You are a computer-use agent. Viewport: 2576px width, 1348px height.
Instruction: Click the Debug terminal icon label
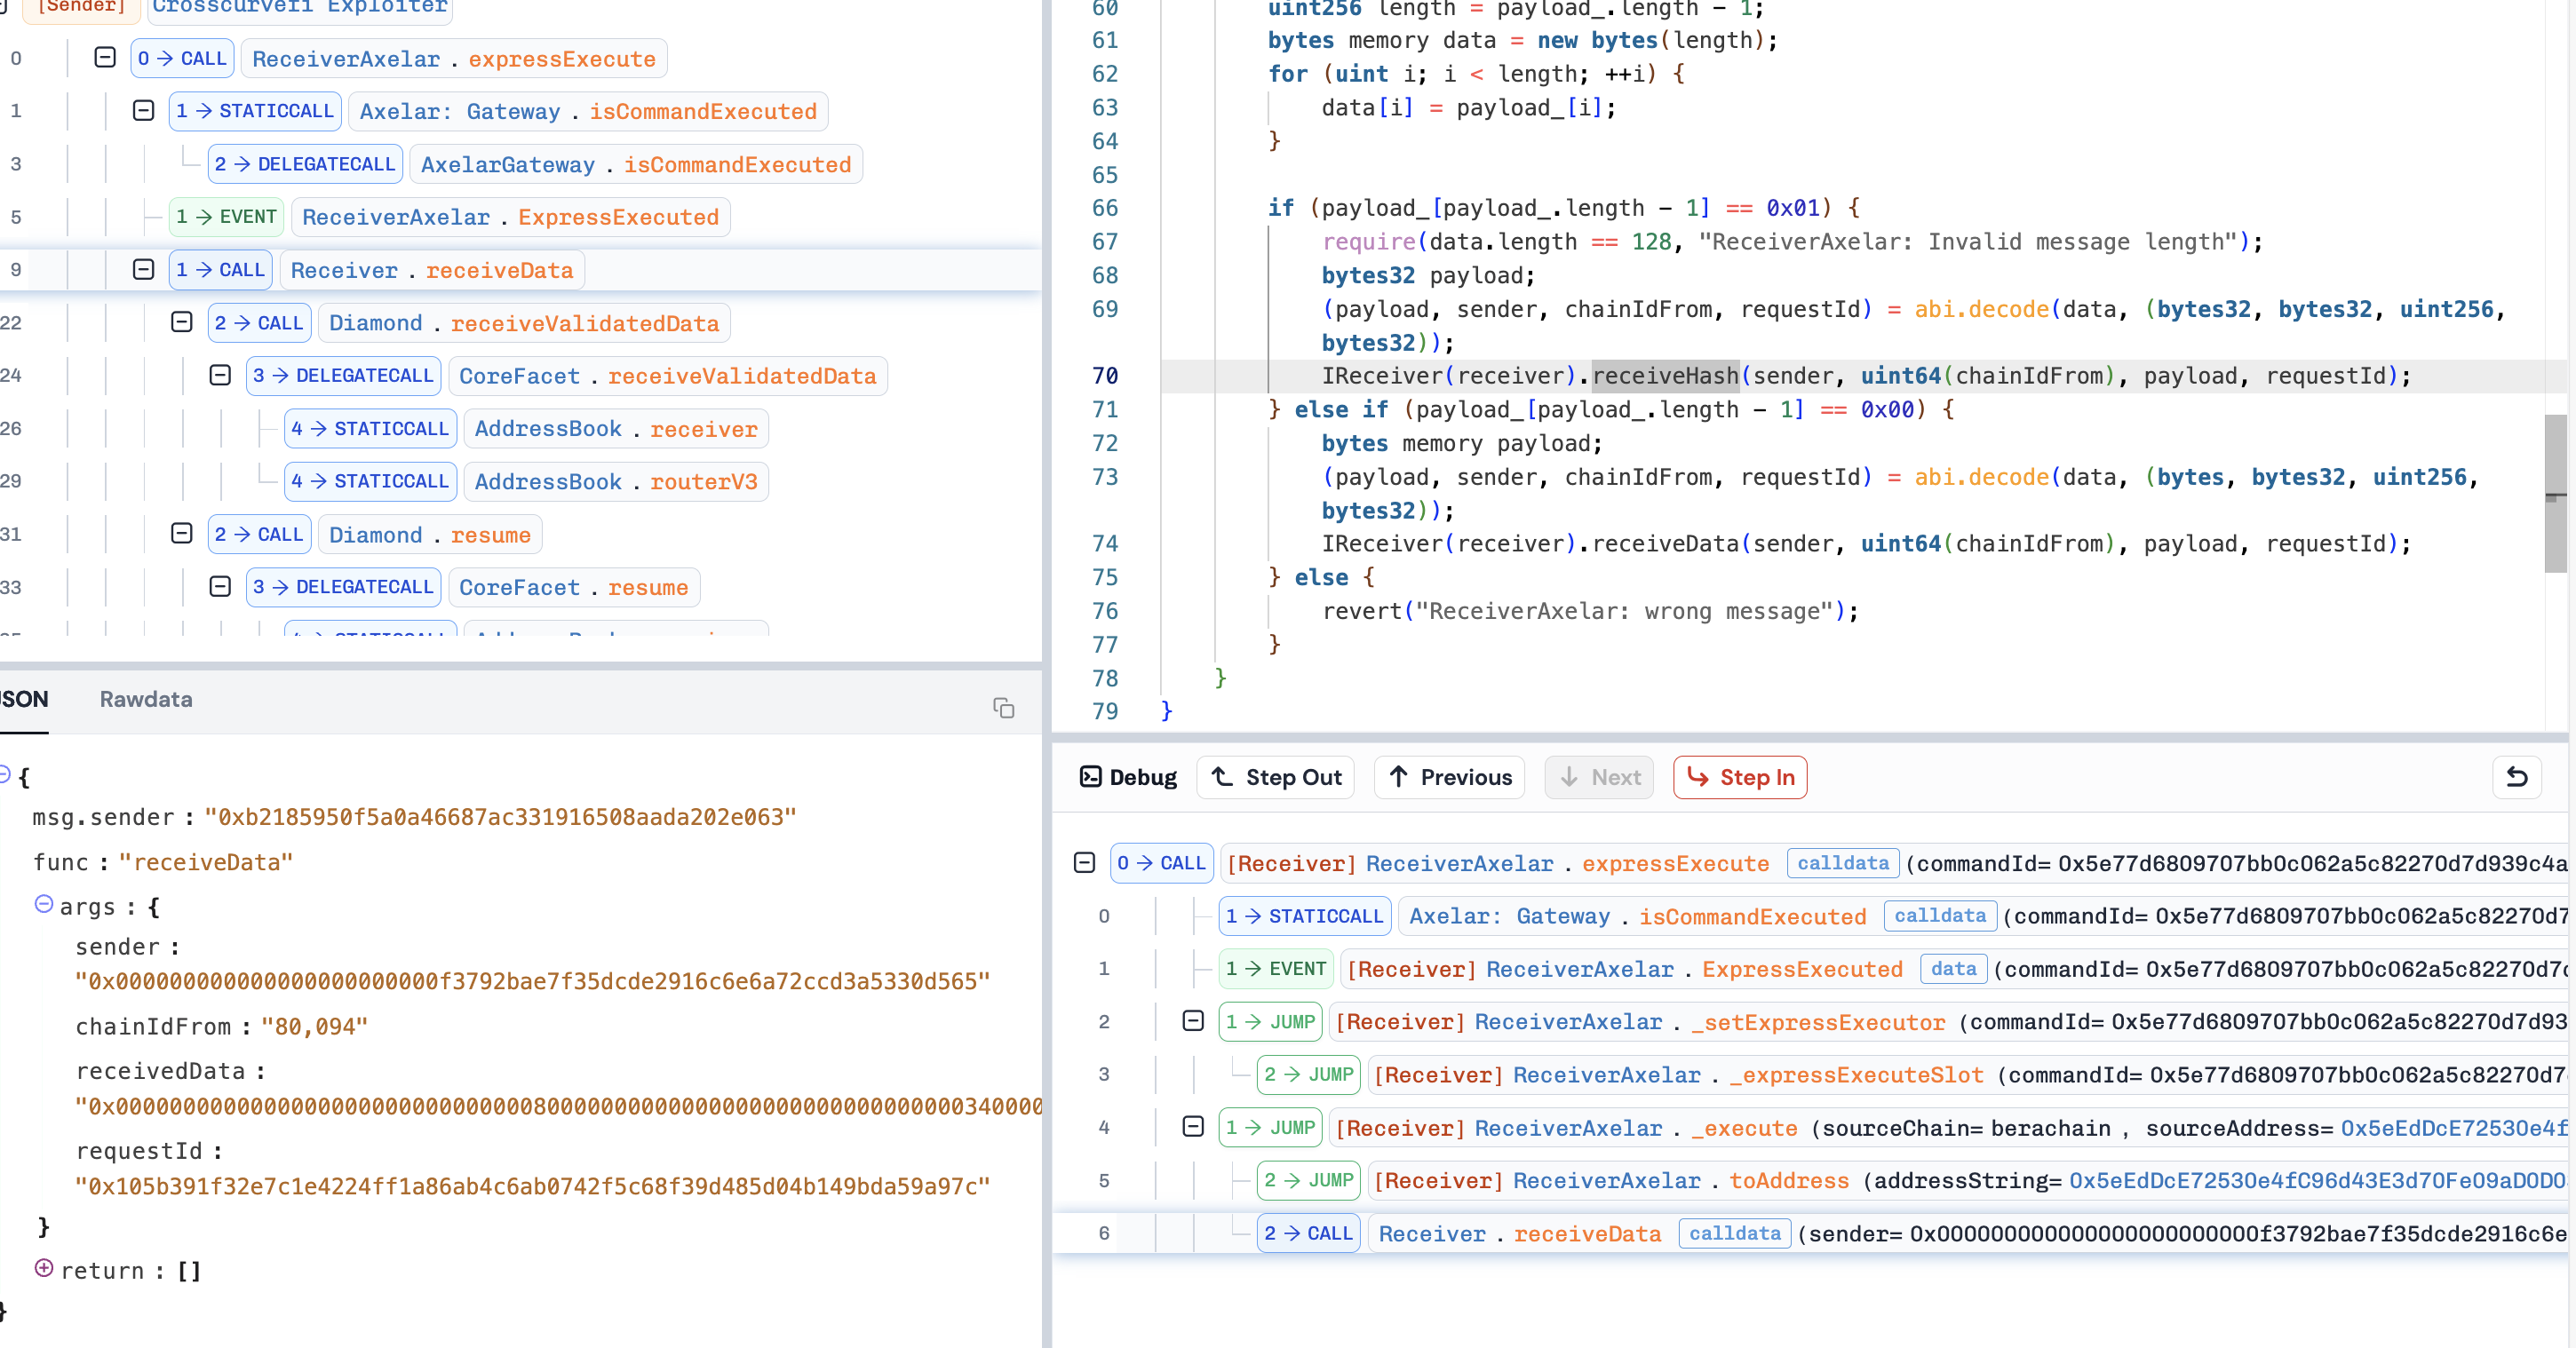point(1128,777)
